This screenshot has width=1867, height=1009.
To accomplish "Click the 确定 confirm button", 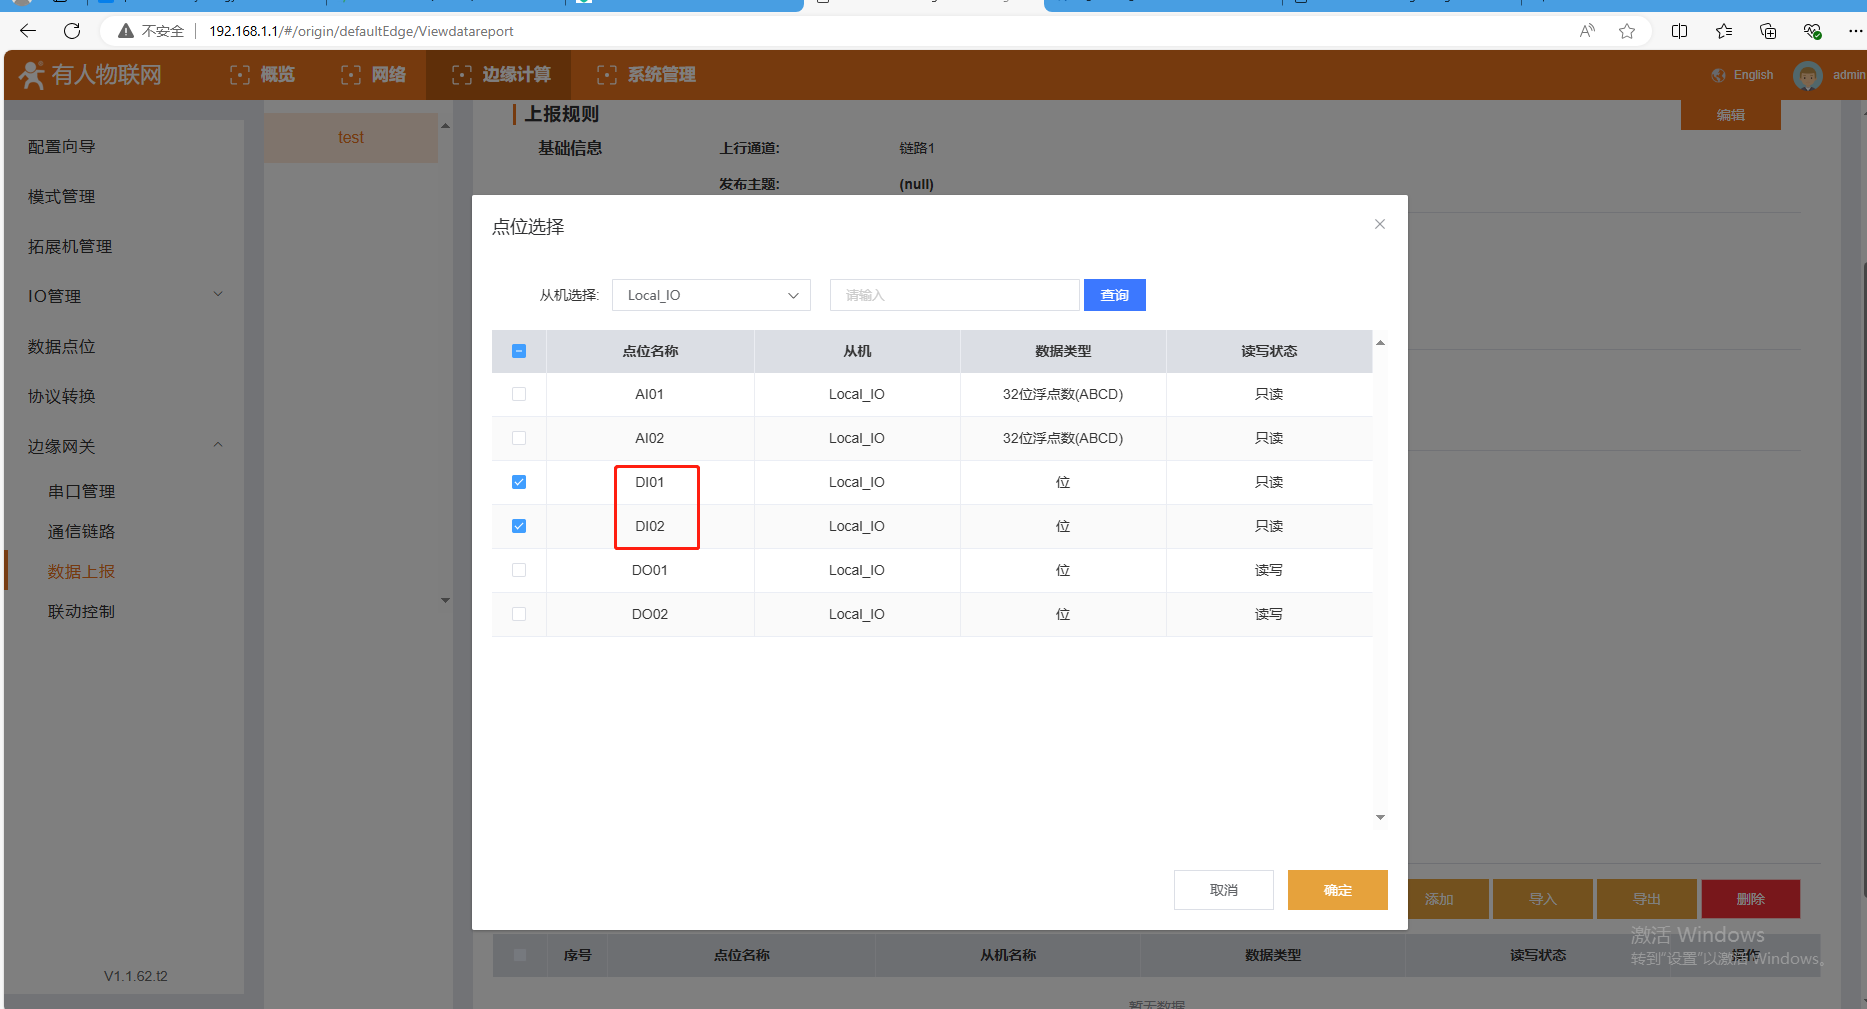I will (1337, 890).
